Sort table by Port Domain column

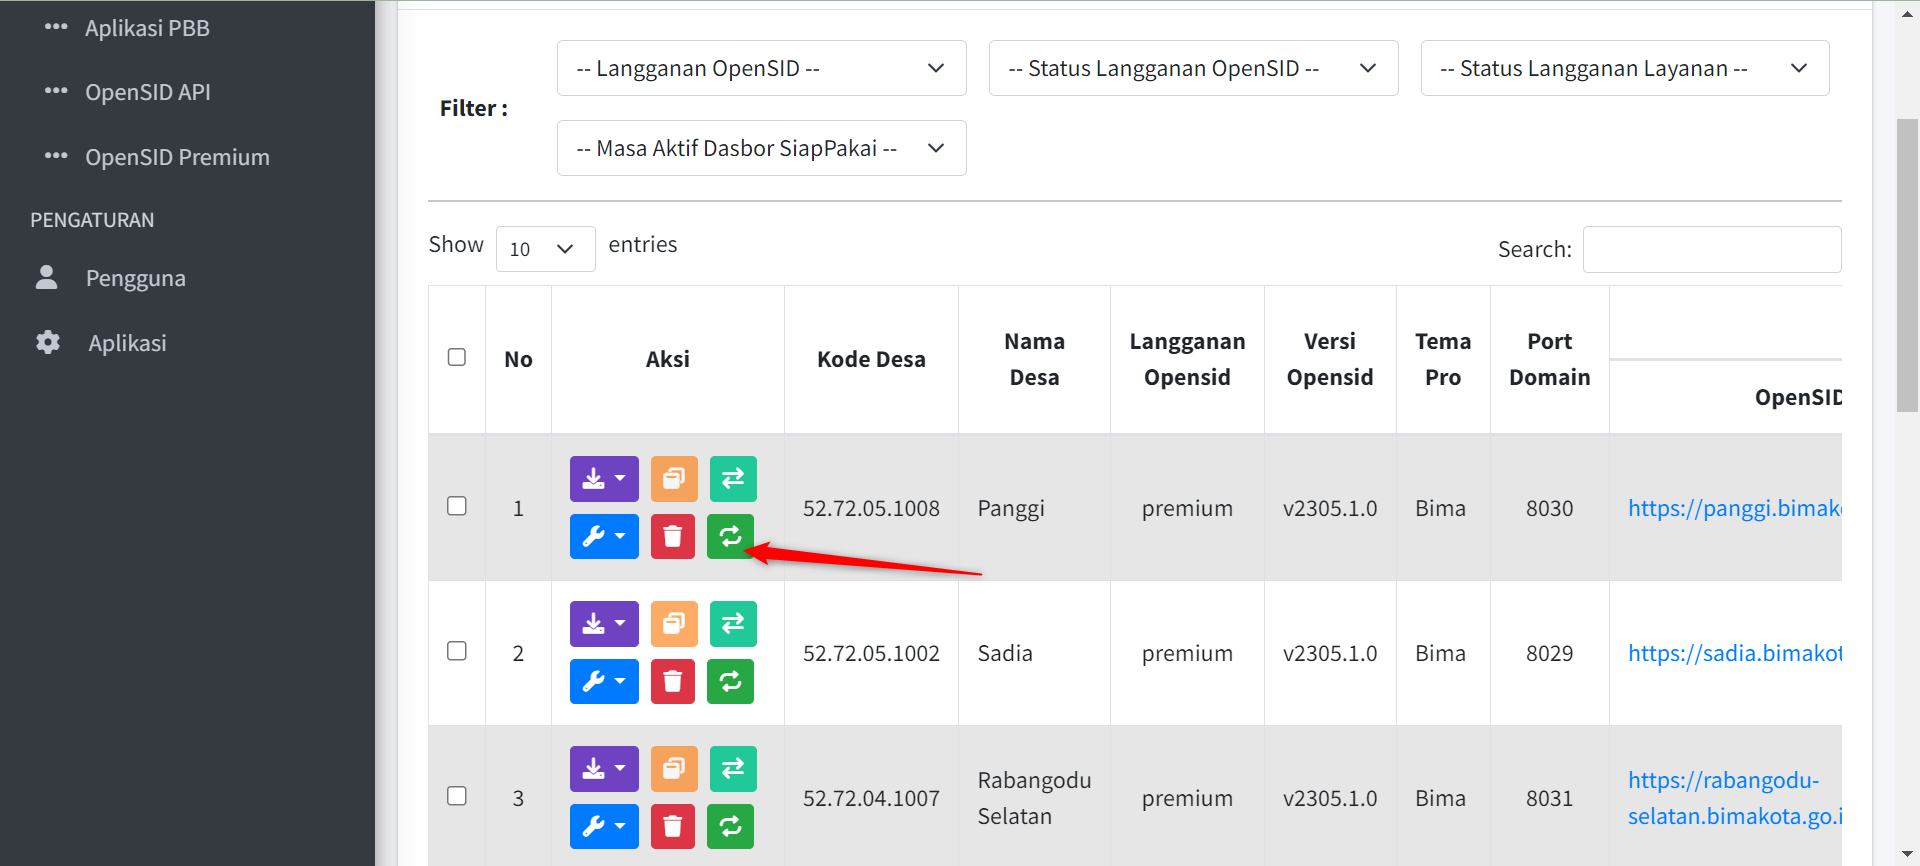point(1549,359)
